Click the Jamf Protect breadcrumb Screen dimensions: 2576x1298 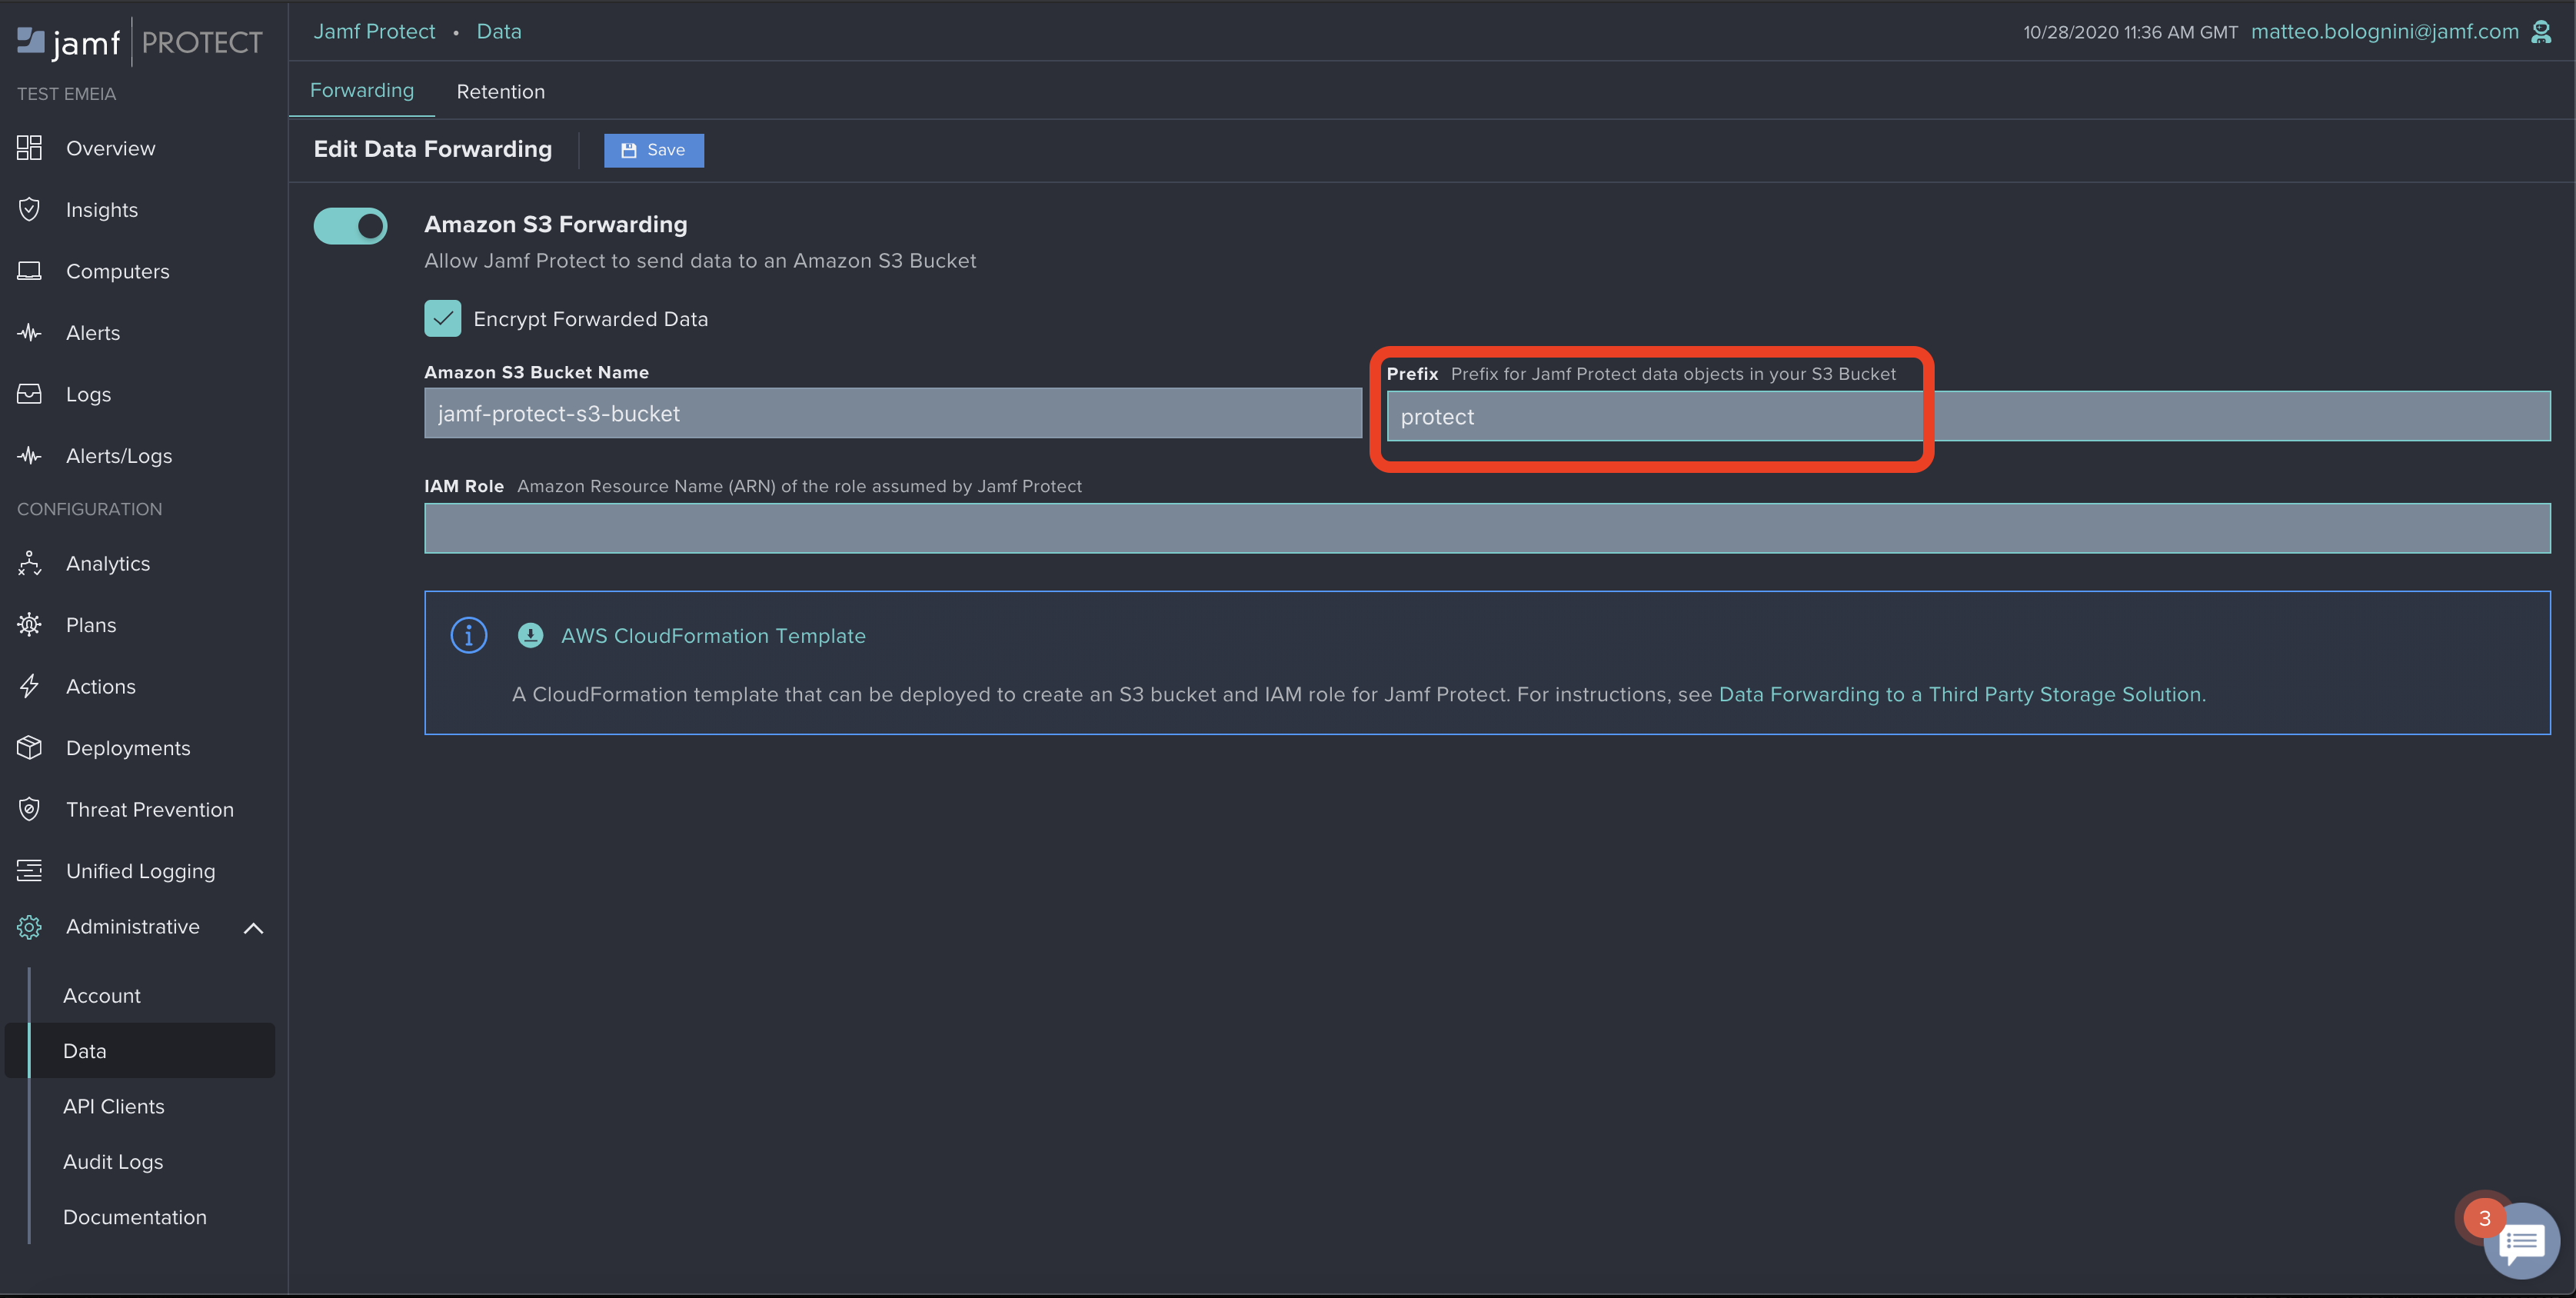pyautogui.click(x=374, y=31)
